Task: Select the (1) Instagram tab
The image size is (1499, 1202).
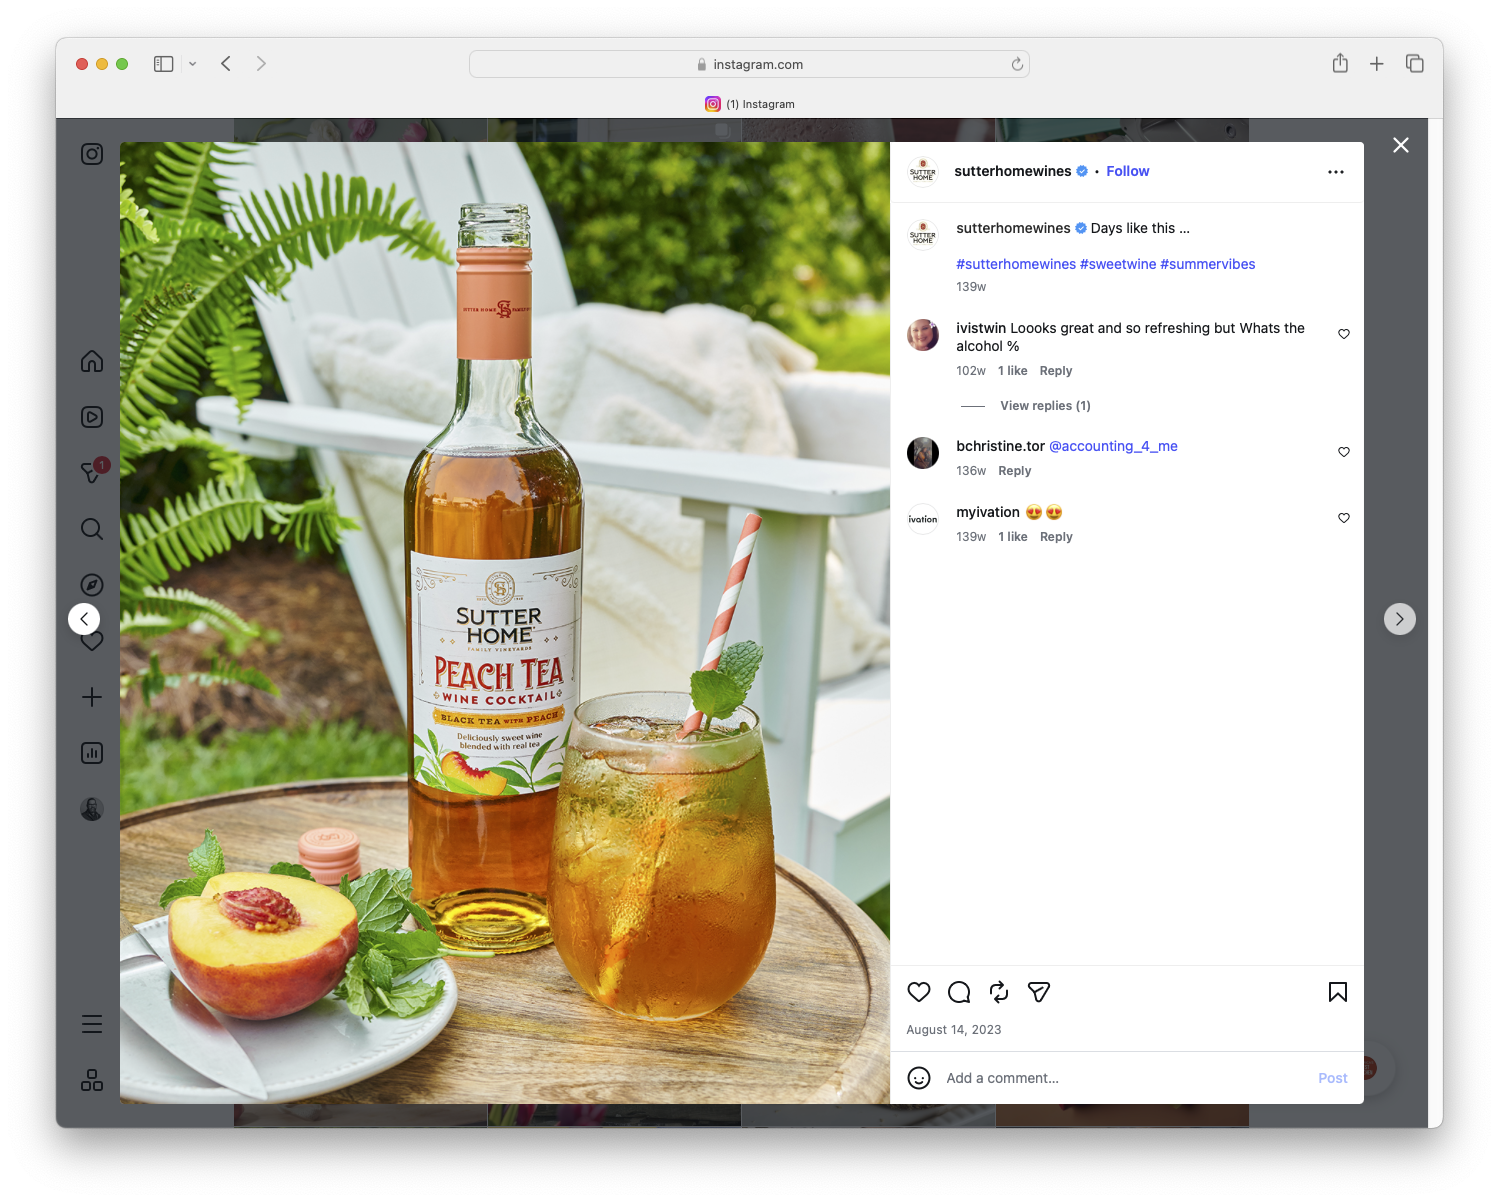Action: [x=750, y=104]
